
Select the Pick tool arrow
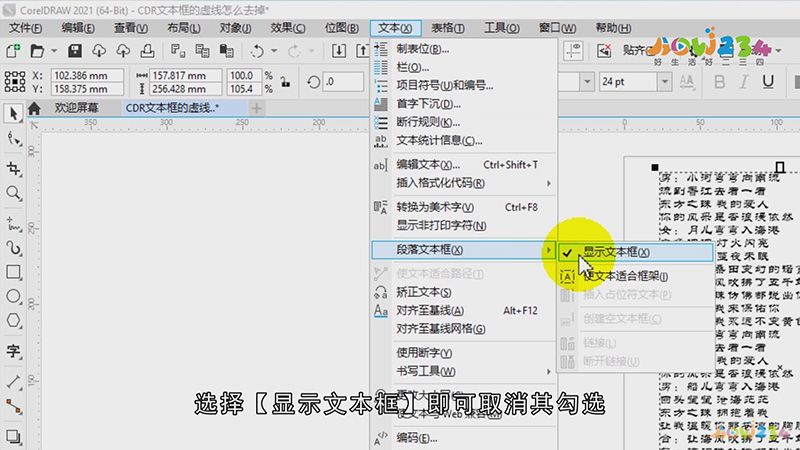[14, 113]
